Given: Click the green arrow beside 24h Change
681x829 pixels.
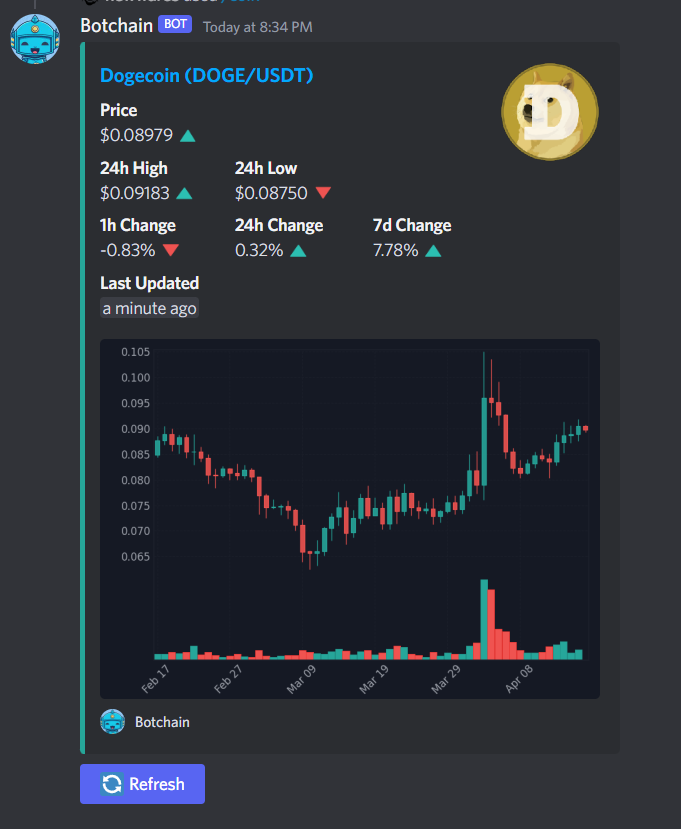Looking at the screenshot, I should (297, 250).
